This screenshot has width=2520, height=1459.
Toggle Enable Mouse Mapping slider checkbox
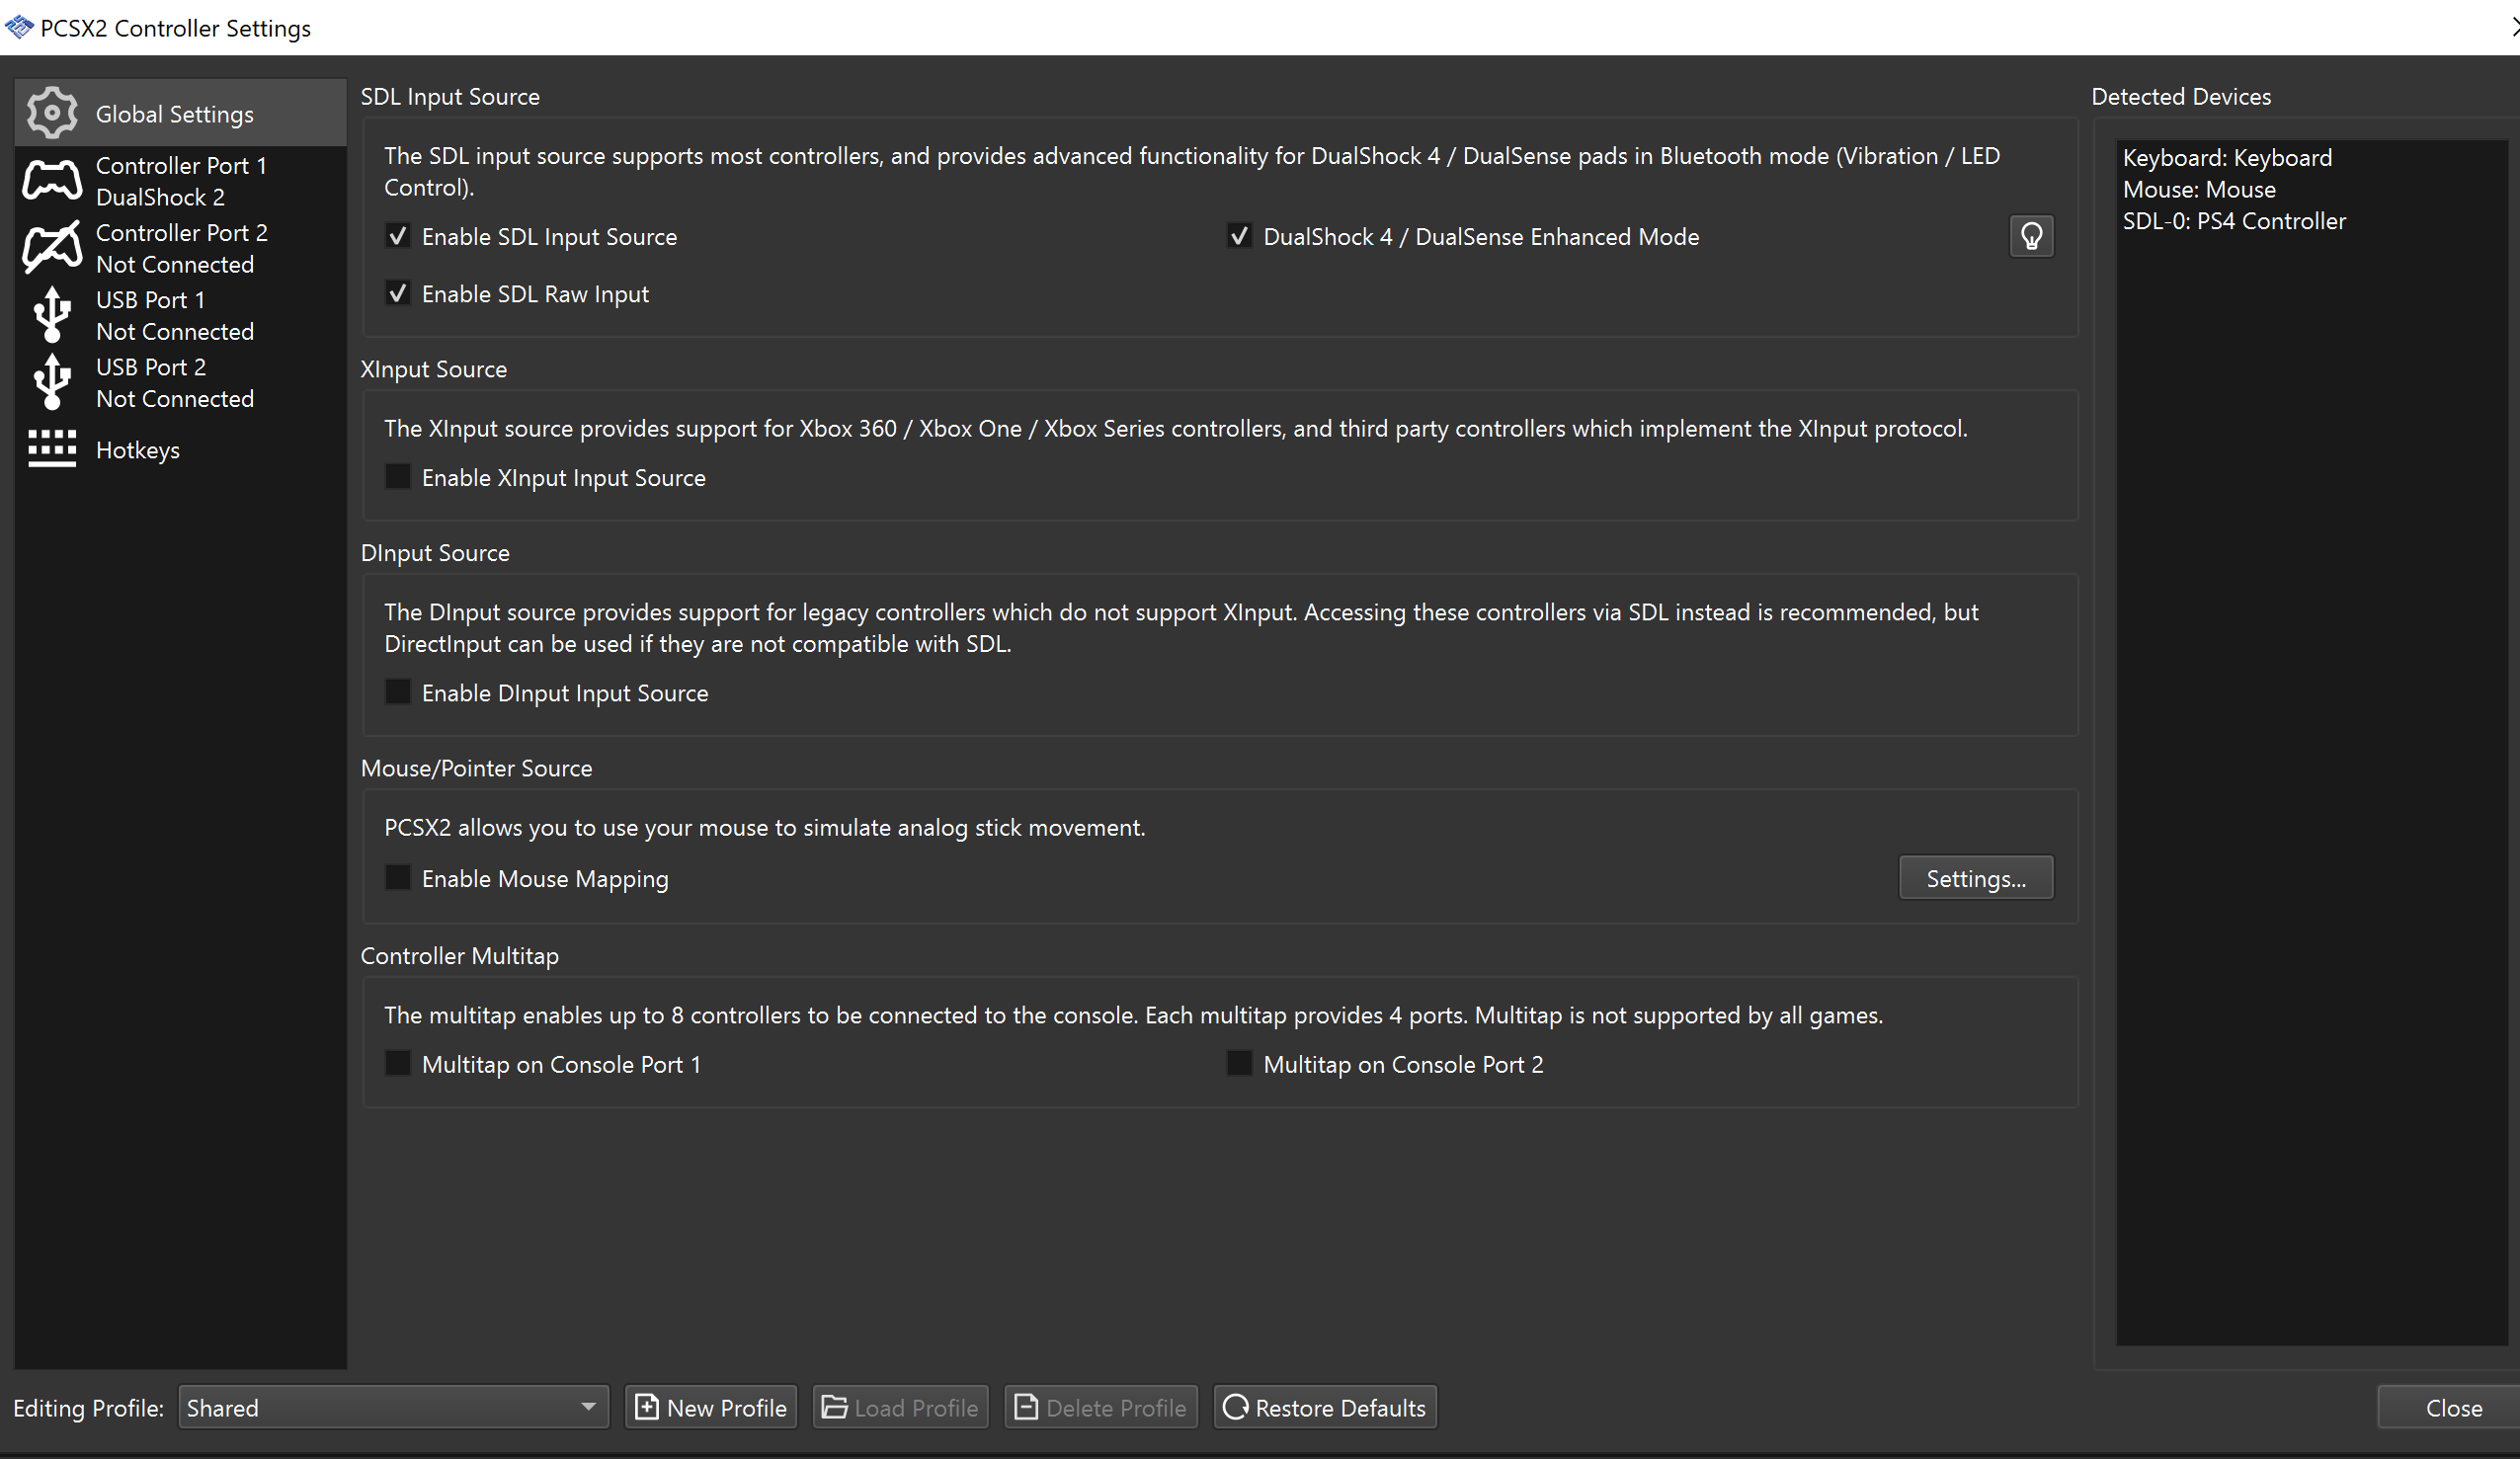(397, 877)
